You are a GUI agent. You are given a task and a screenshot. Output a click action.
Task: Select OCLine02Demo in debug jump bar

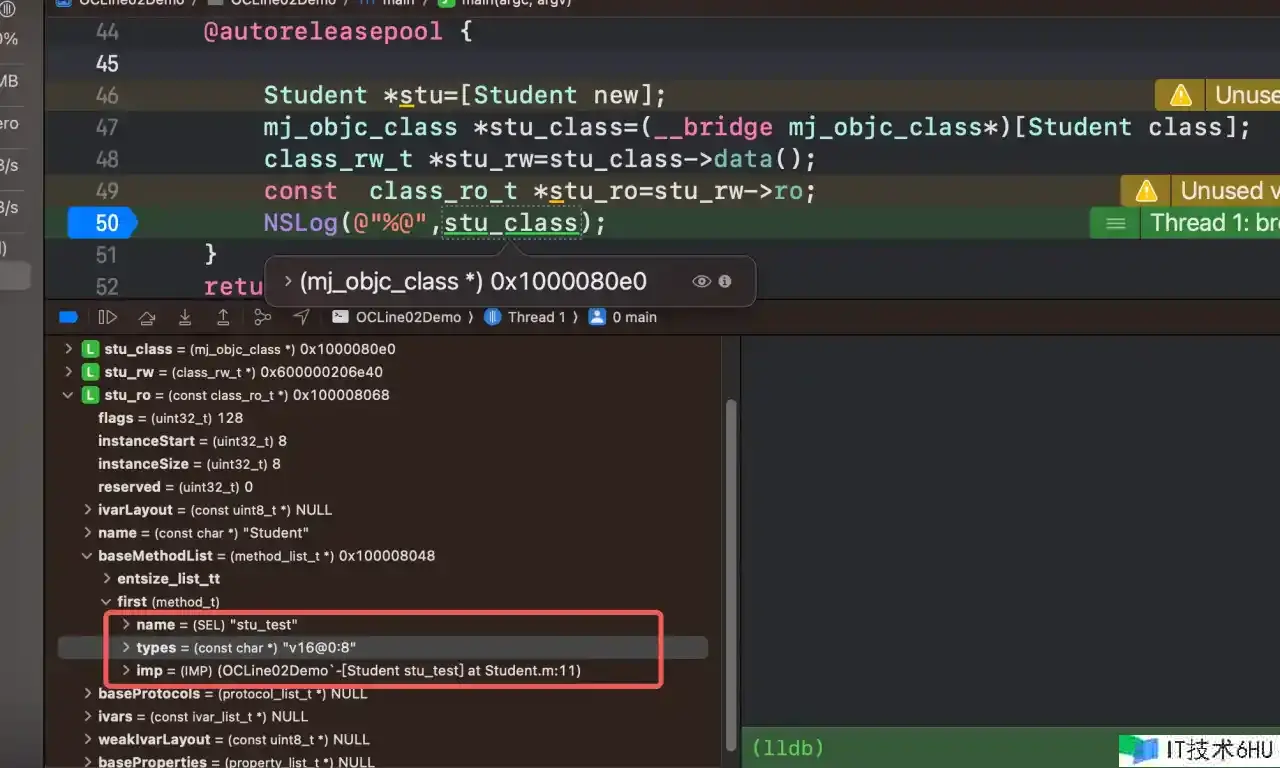400,317
